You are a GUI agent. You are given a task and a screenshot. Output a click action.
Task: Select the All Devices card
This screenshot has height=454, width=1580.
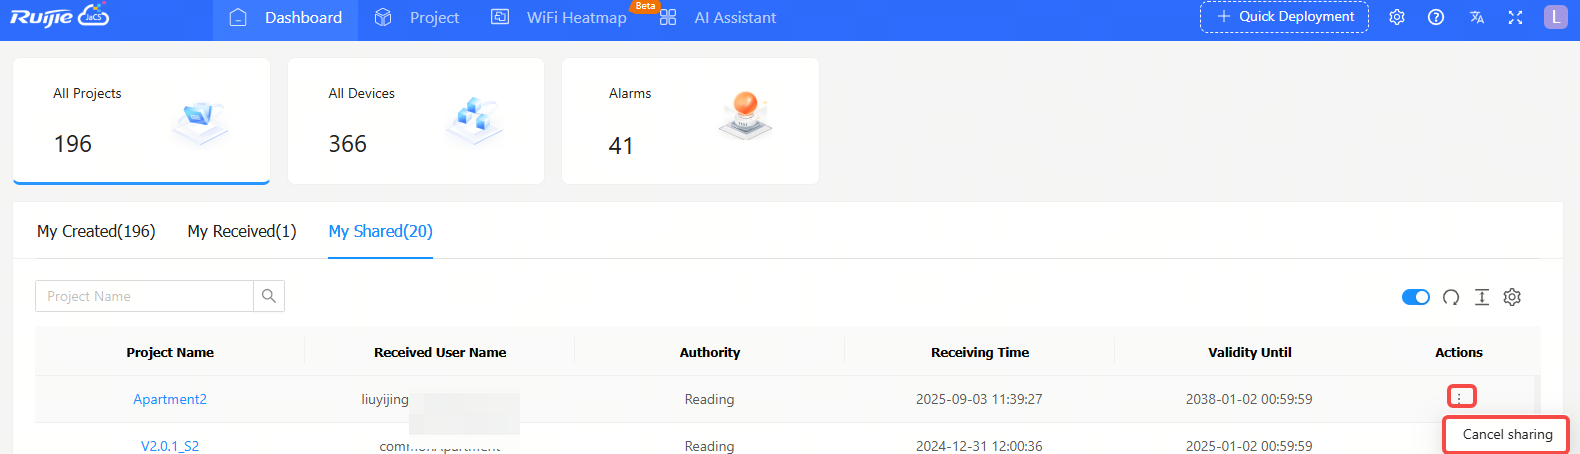tap(416, 121)
